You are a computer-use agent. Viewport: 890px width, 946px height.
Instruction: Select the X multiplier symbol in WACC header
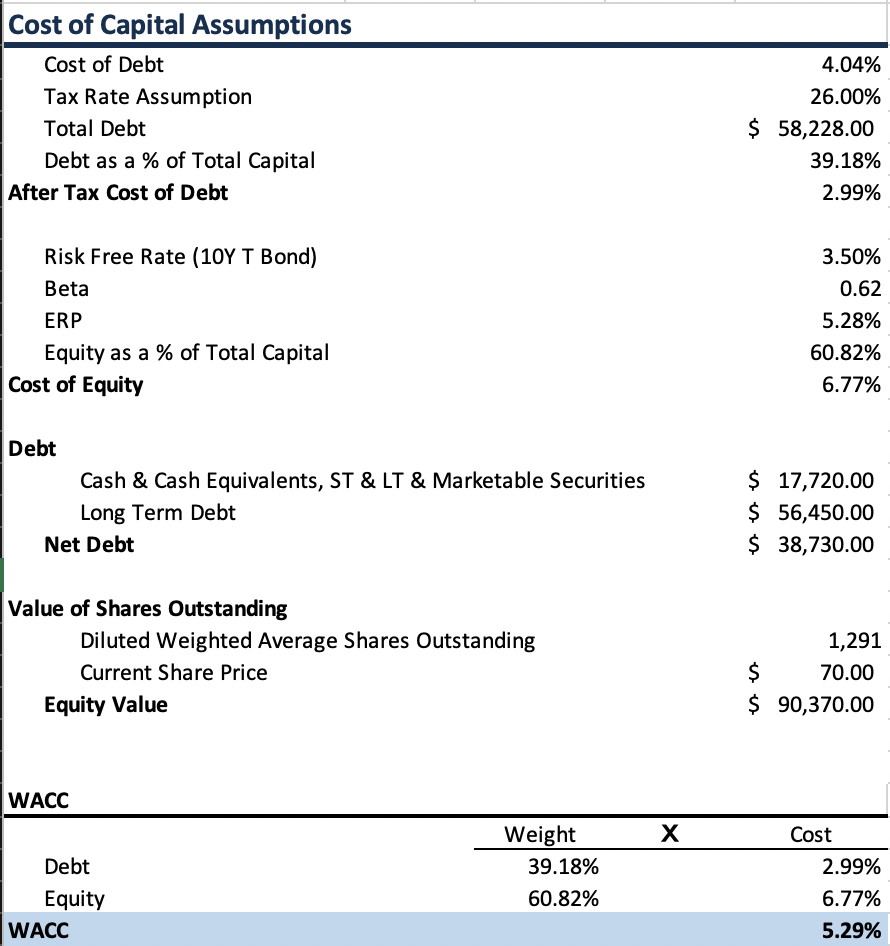pyautogui.click(x=670, y=832)
